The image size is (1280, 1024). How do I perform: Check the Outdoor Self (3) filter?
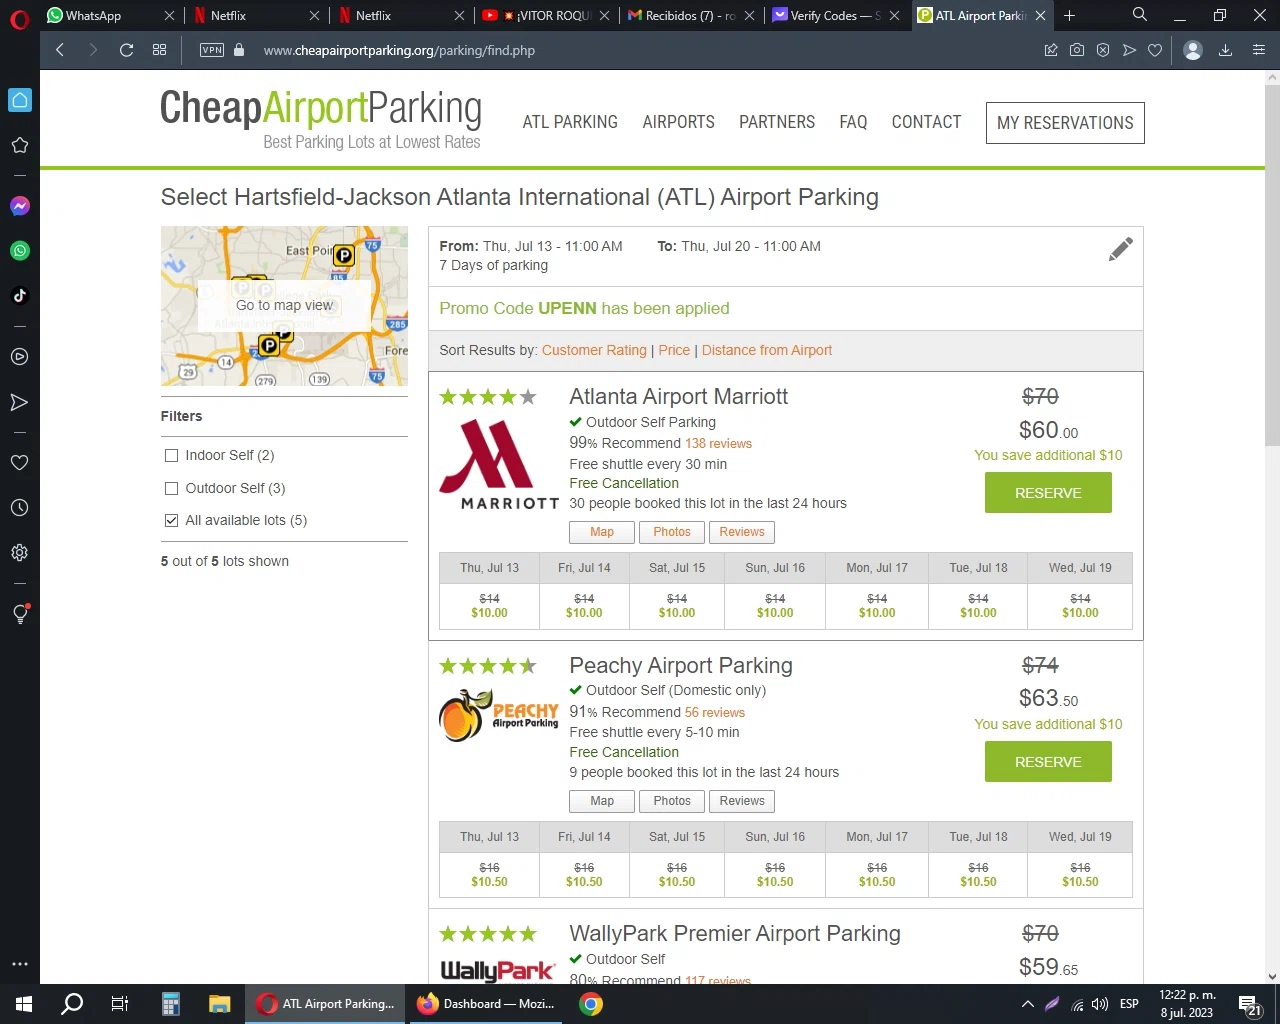click(x=171, y=489)
